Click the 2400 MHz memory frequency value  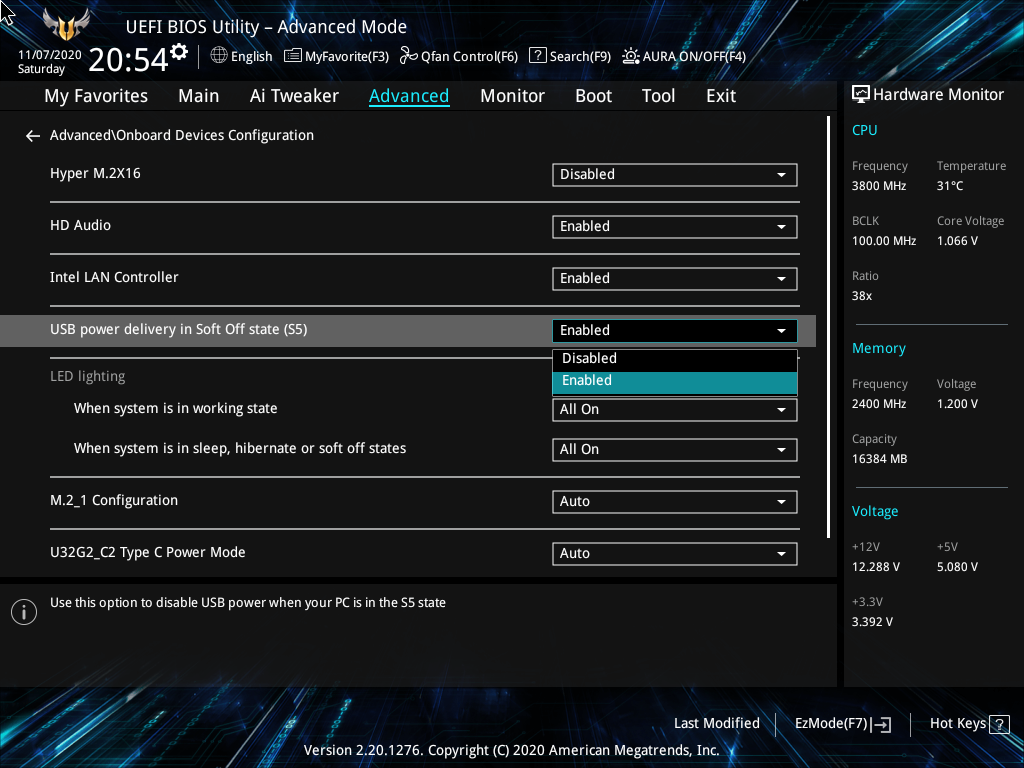coord(878,404)
